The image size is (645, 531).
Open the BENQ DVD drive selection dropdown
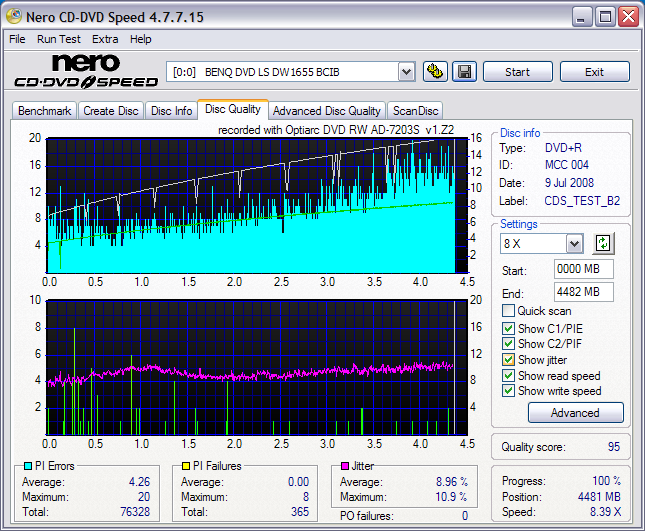405,72
